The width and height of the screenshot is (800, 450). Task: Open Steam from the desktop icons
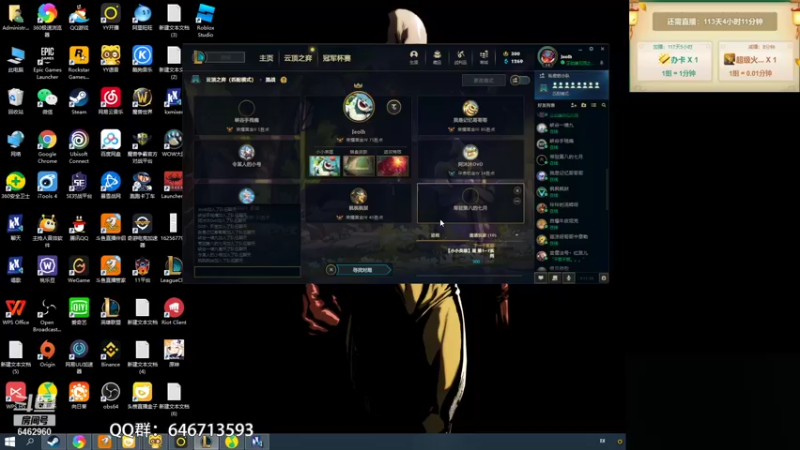[x=79, y=101]
